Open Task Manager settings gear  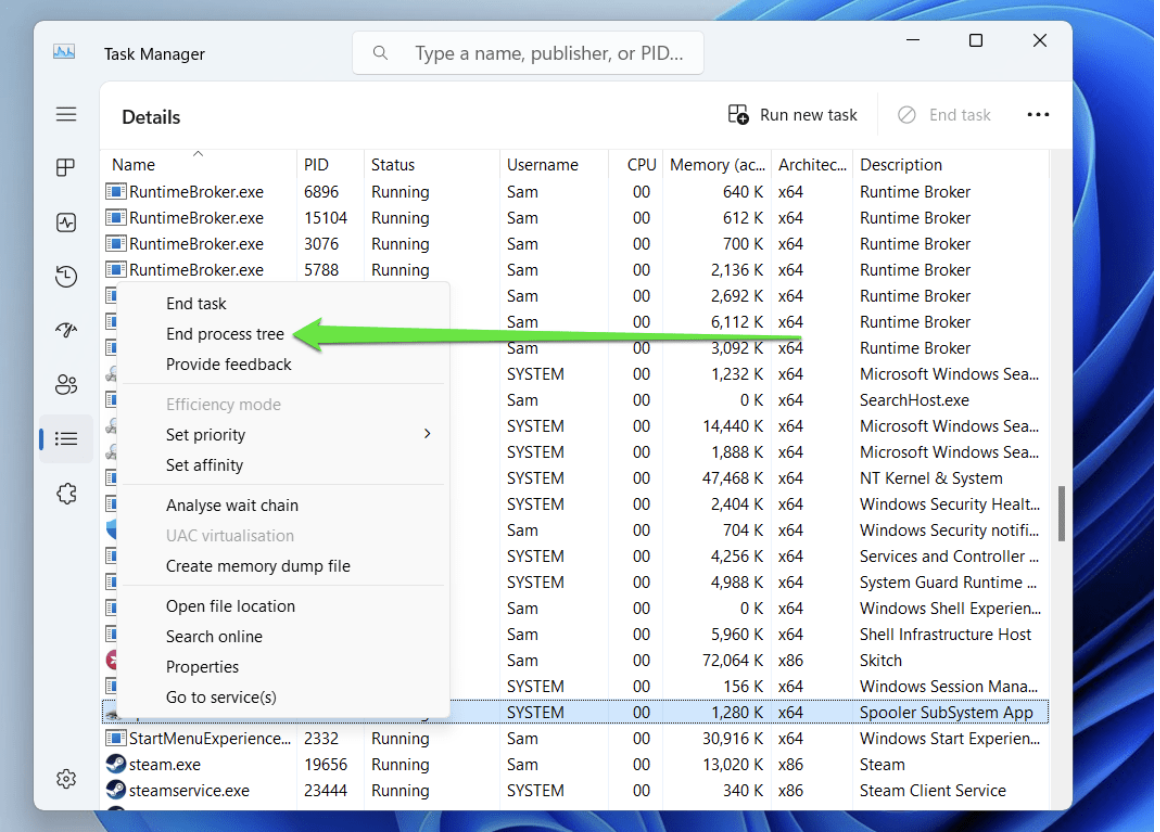coord(66,779)
